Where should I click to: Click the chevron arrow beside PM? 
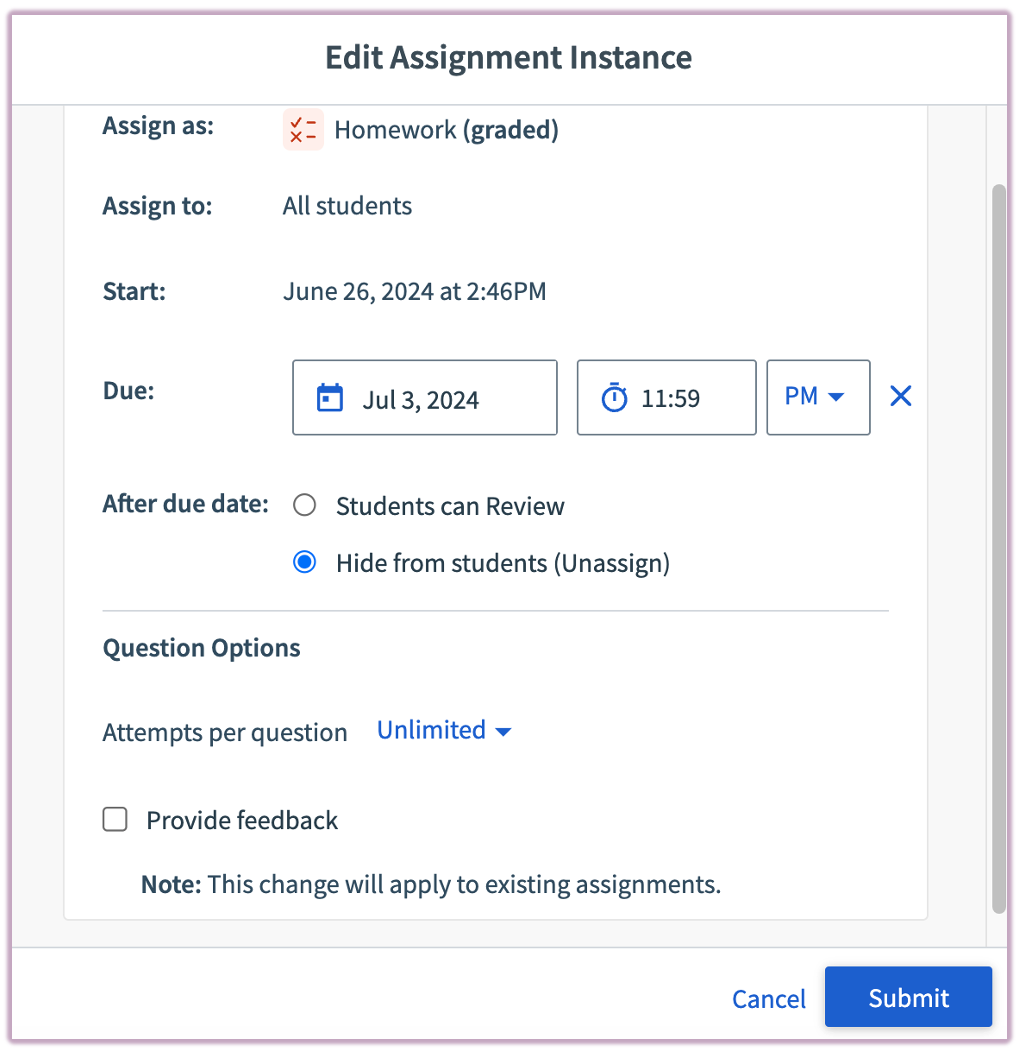838,397
